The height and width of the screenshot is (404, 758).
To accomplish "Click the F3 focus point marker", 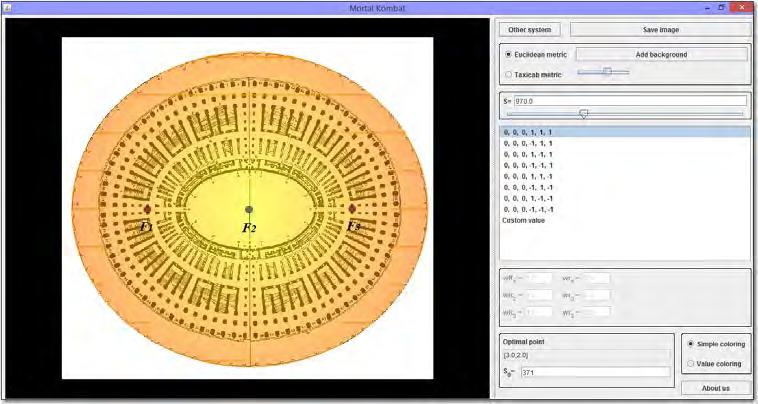I will click(352, 209).
